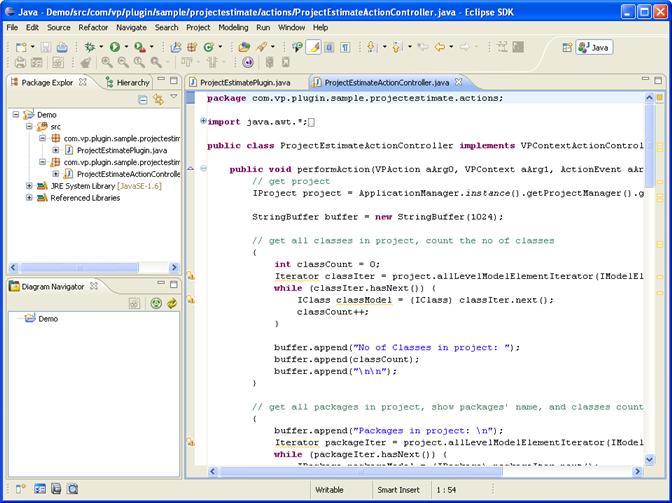Click the Zoom In magnifier icon
672x503 pixels.
coord(107,63)
